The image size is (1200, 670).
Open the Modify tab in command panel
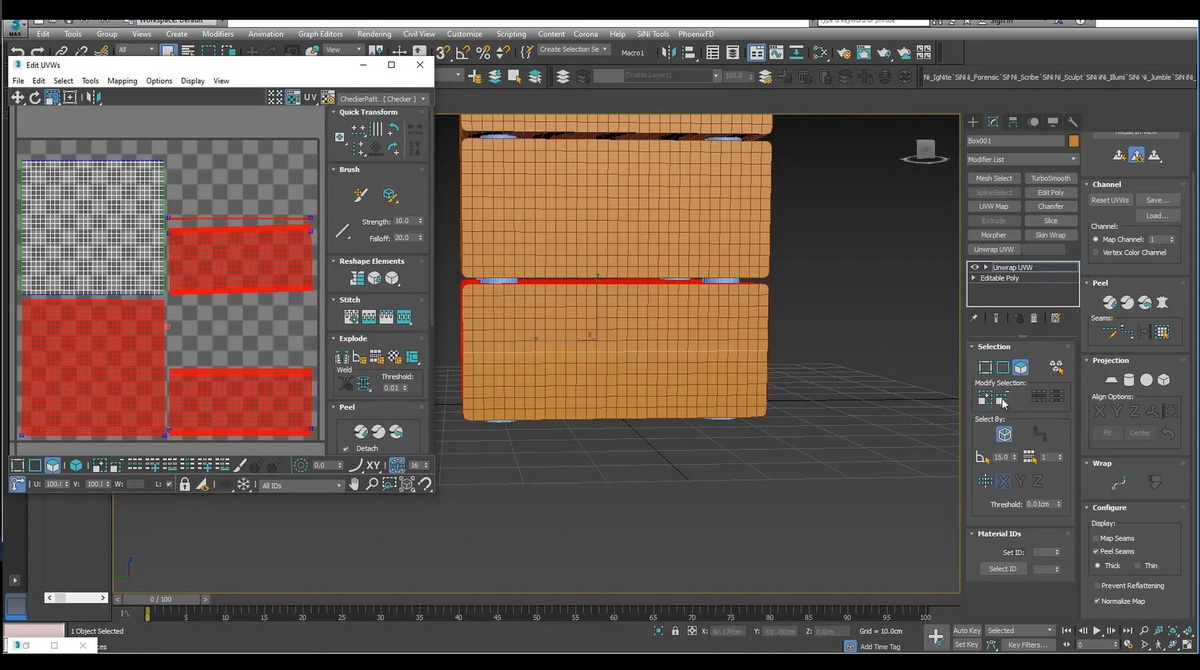coord(993,122)
